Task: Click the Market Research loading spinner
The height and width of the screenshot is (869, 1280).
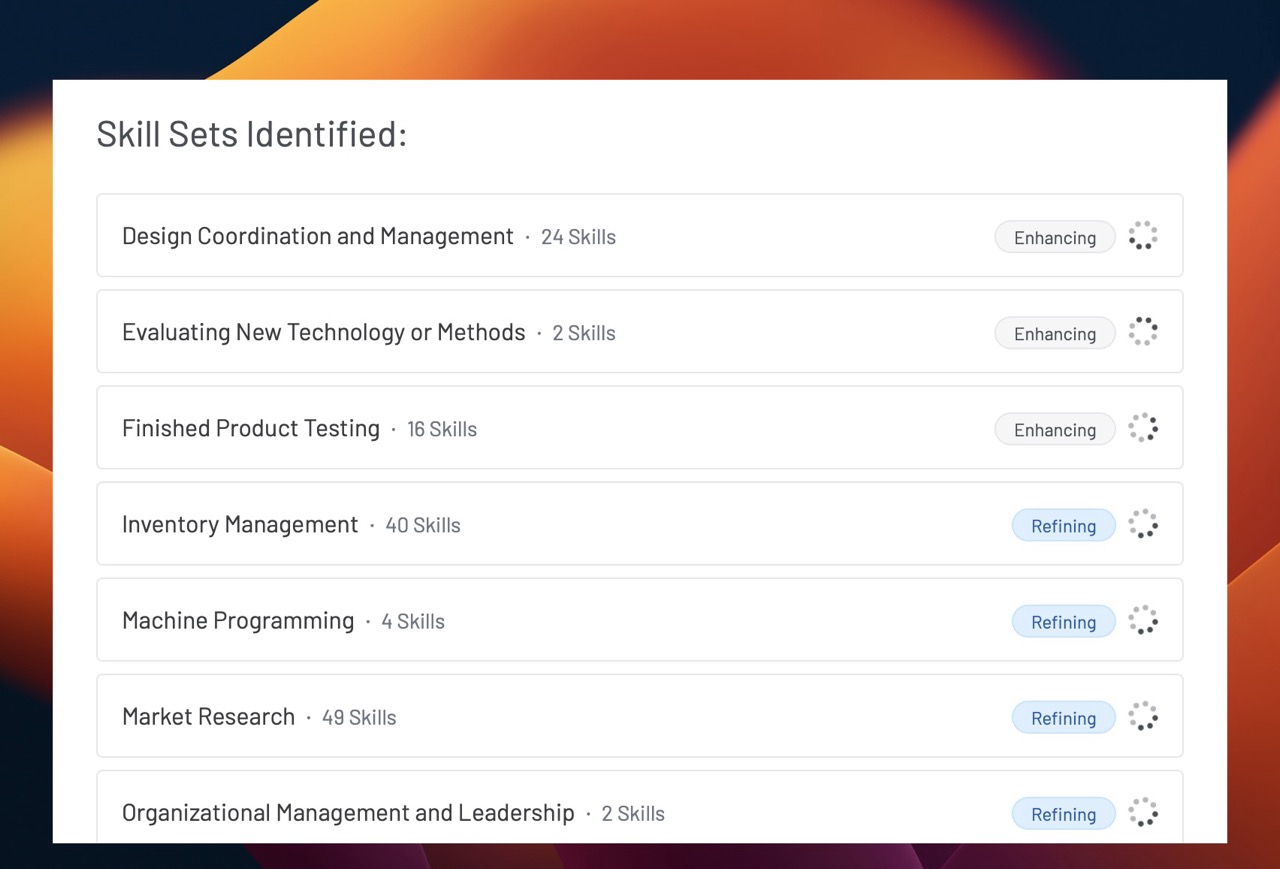Action: 1143,716
